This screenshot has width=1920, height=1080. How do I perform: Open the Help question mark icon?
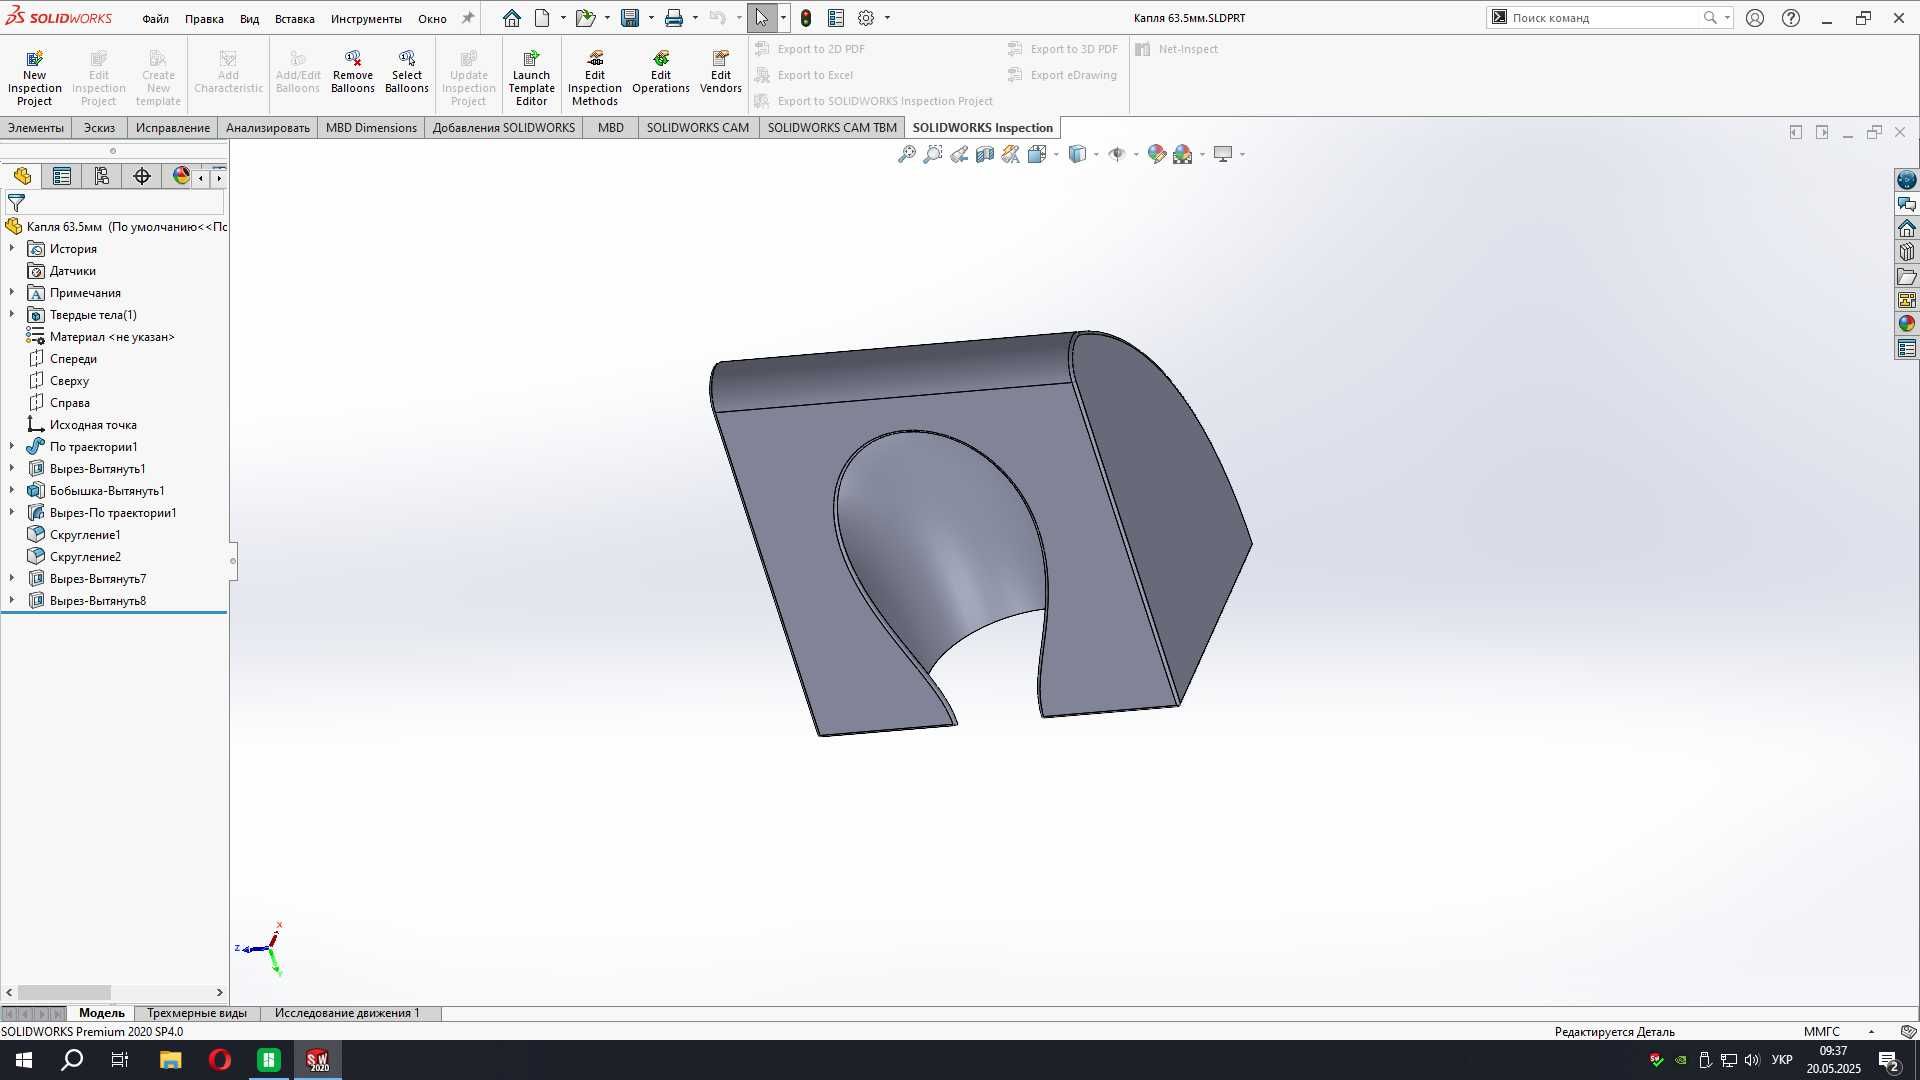pos(1791,18)
